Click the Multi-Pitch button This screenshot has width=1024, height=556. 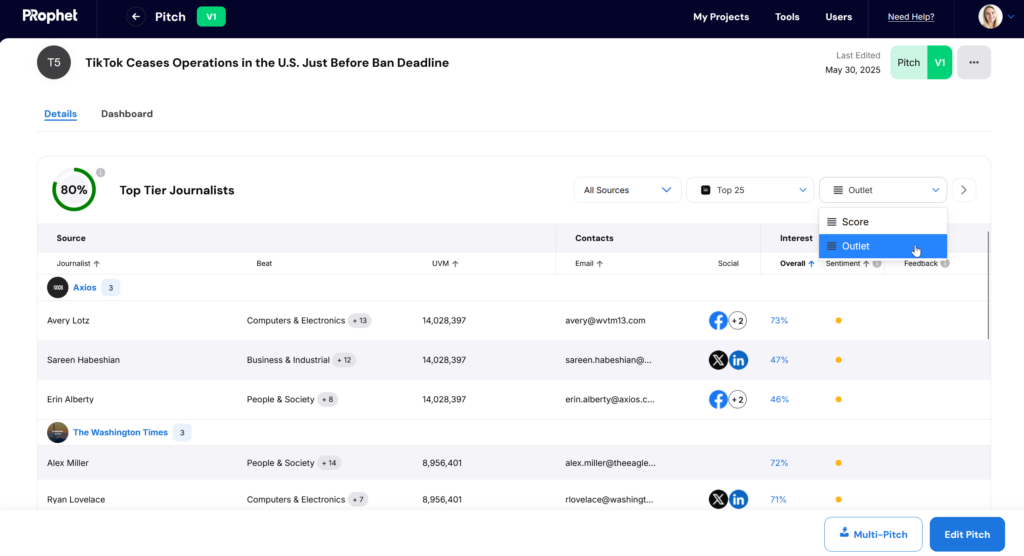tap(873, 534)
